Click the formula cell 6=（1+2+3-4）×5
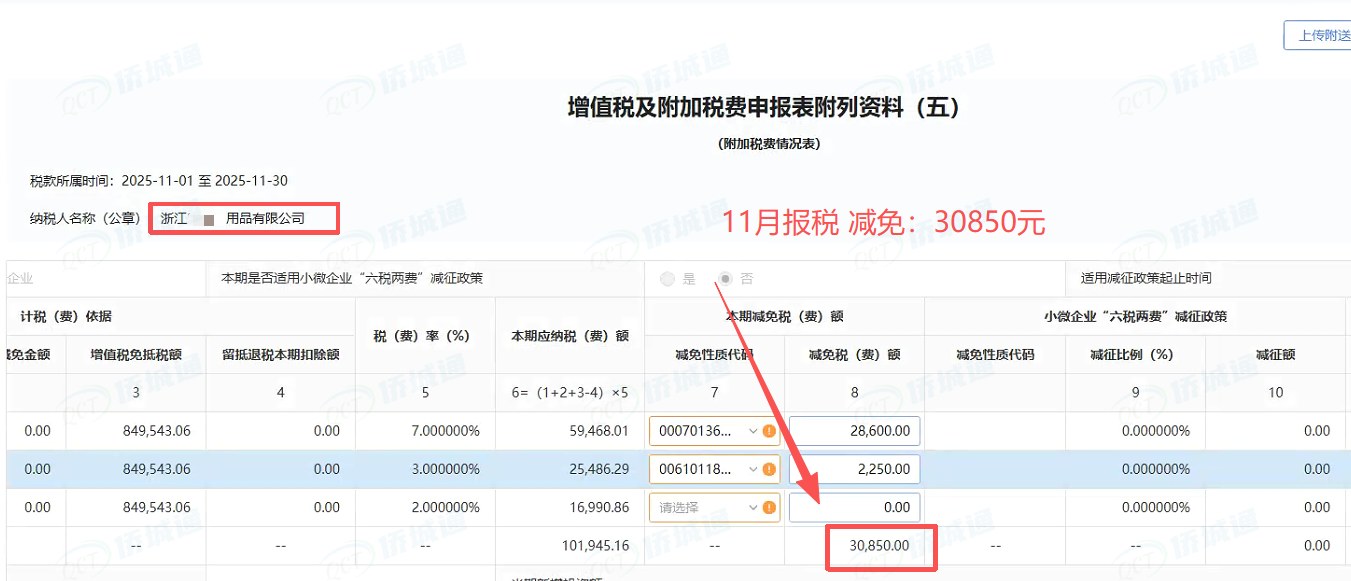The width and height of the screenshot is (1351, 581). click(569, 393)
